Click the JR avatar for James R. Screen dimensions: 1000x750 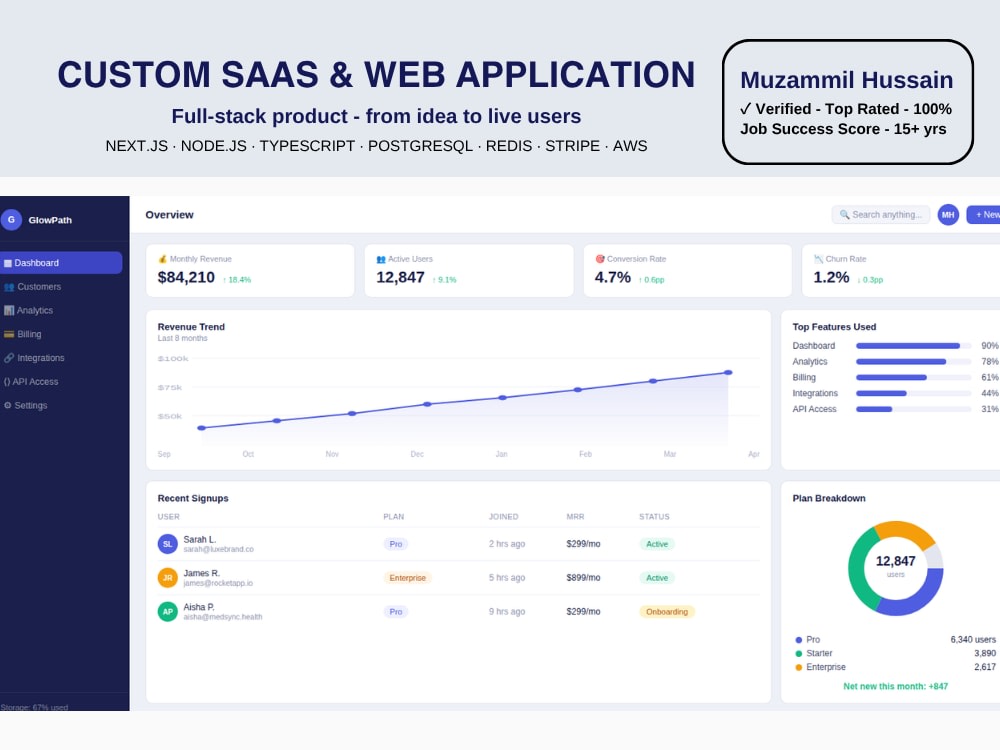[168, 578]
